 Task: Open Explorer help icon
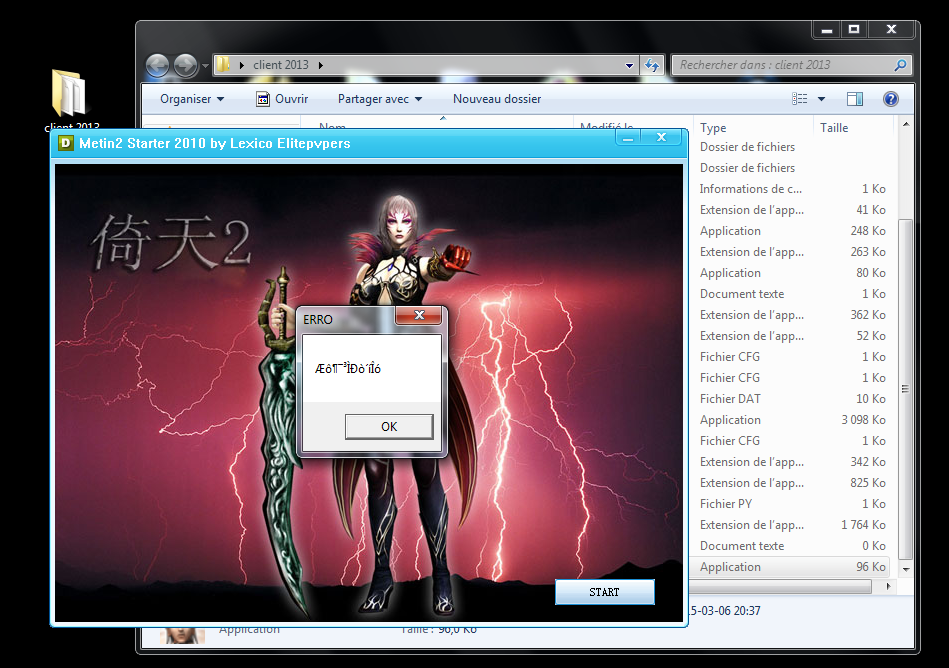click(x=890, y=99)
